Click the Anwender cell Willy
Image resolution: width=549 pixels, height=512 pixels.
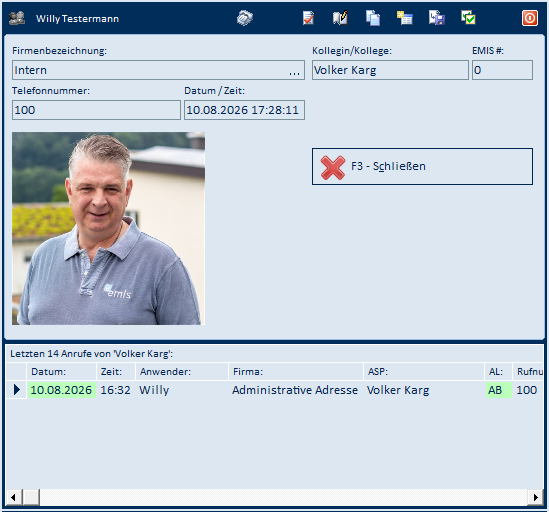click(182, 390)
